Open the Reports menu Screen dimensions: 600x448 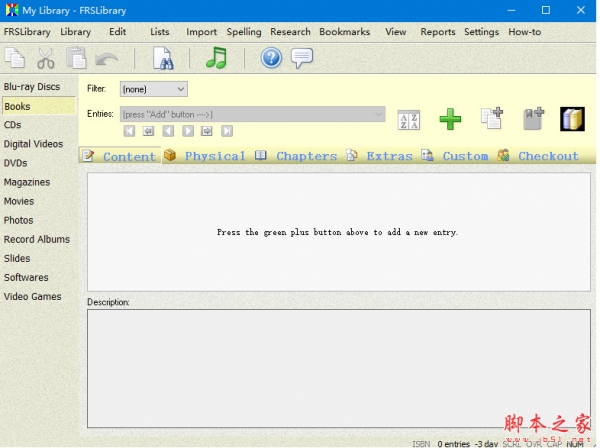click(437, 32)
